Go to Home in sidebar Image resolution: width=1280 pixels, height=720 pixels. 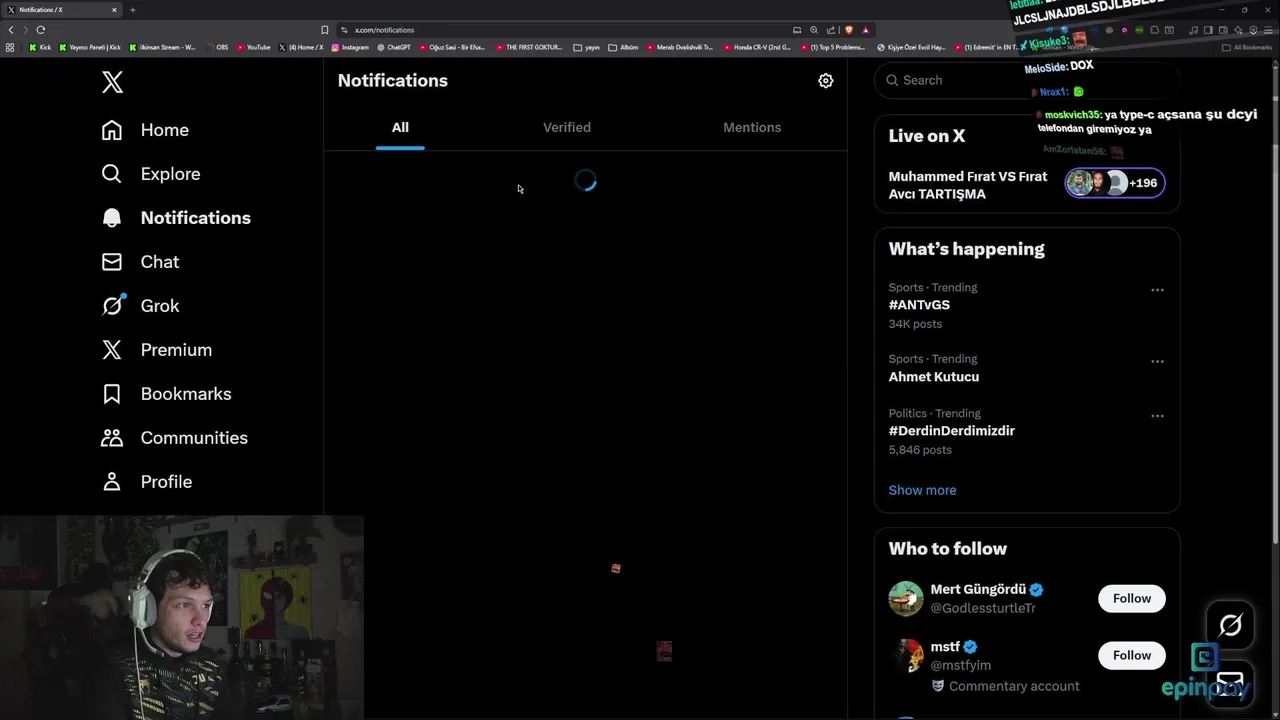[145, 130]
